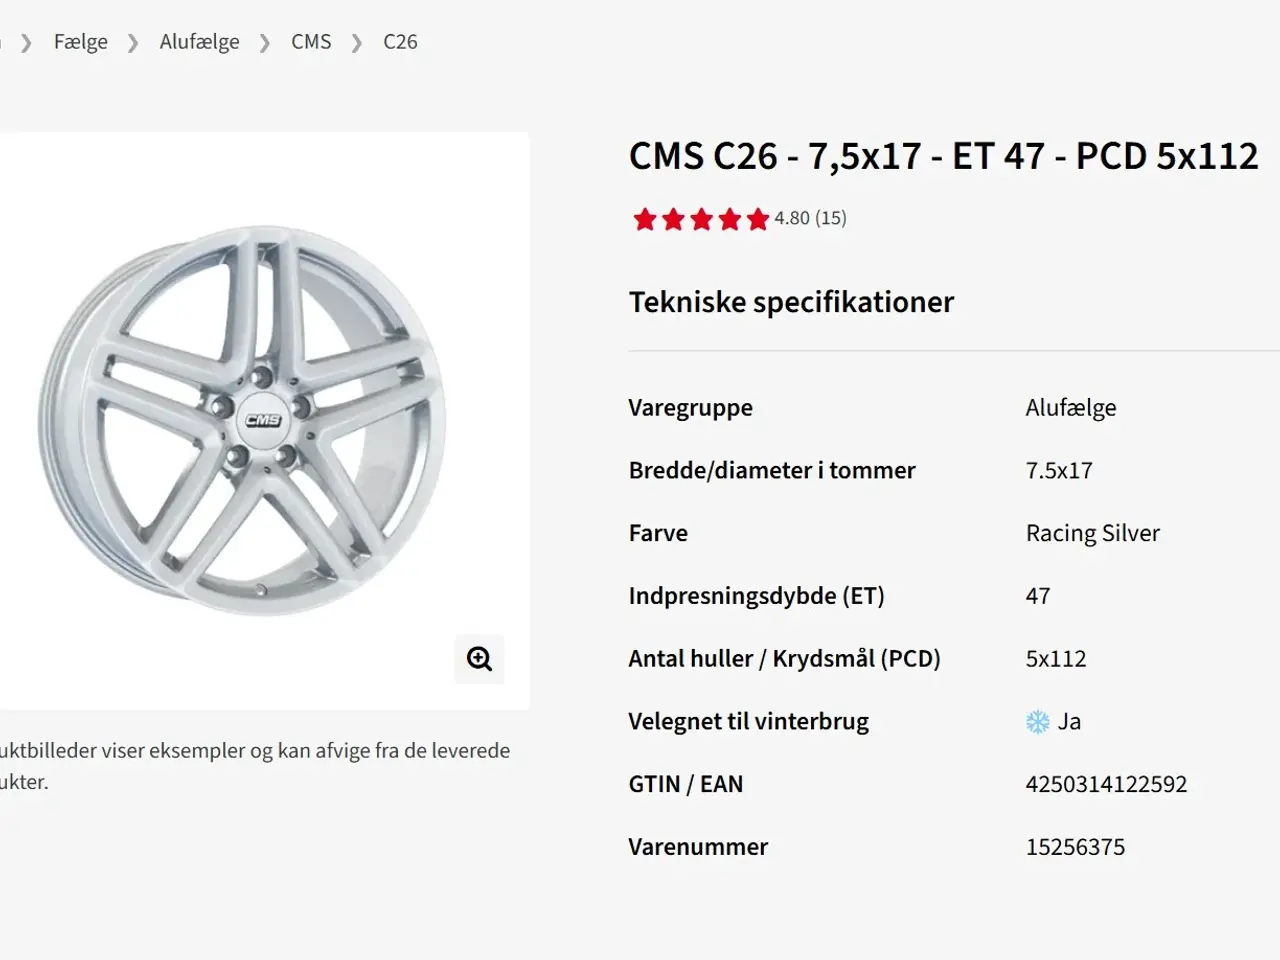This screenshot has height=960, width=1280.
Task: Click the Racing Silver color value
Action: [x=1093, y=533]
